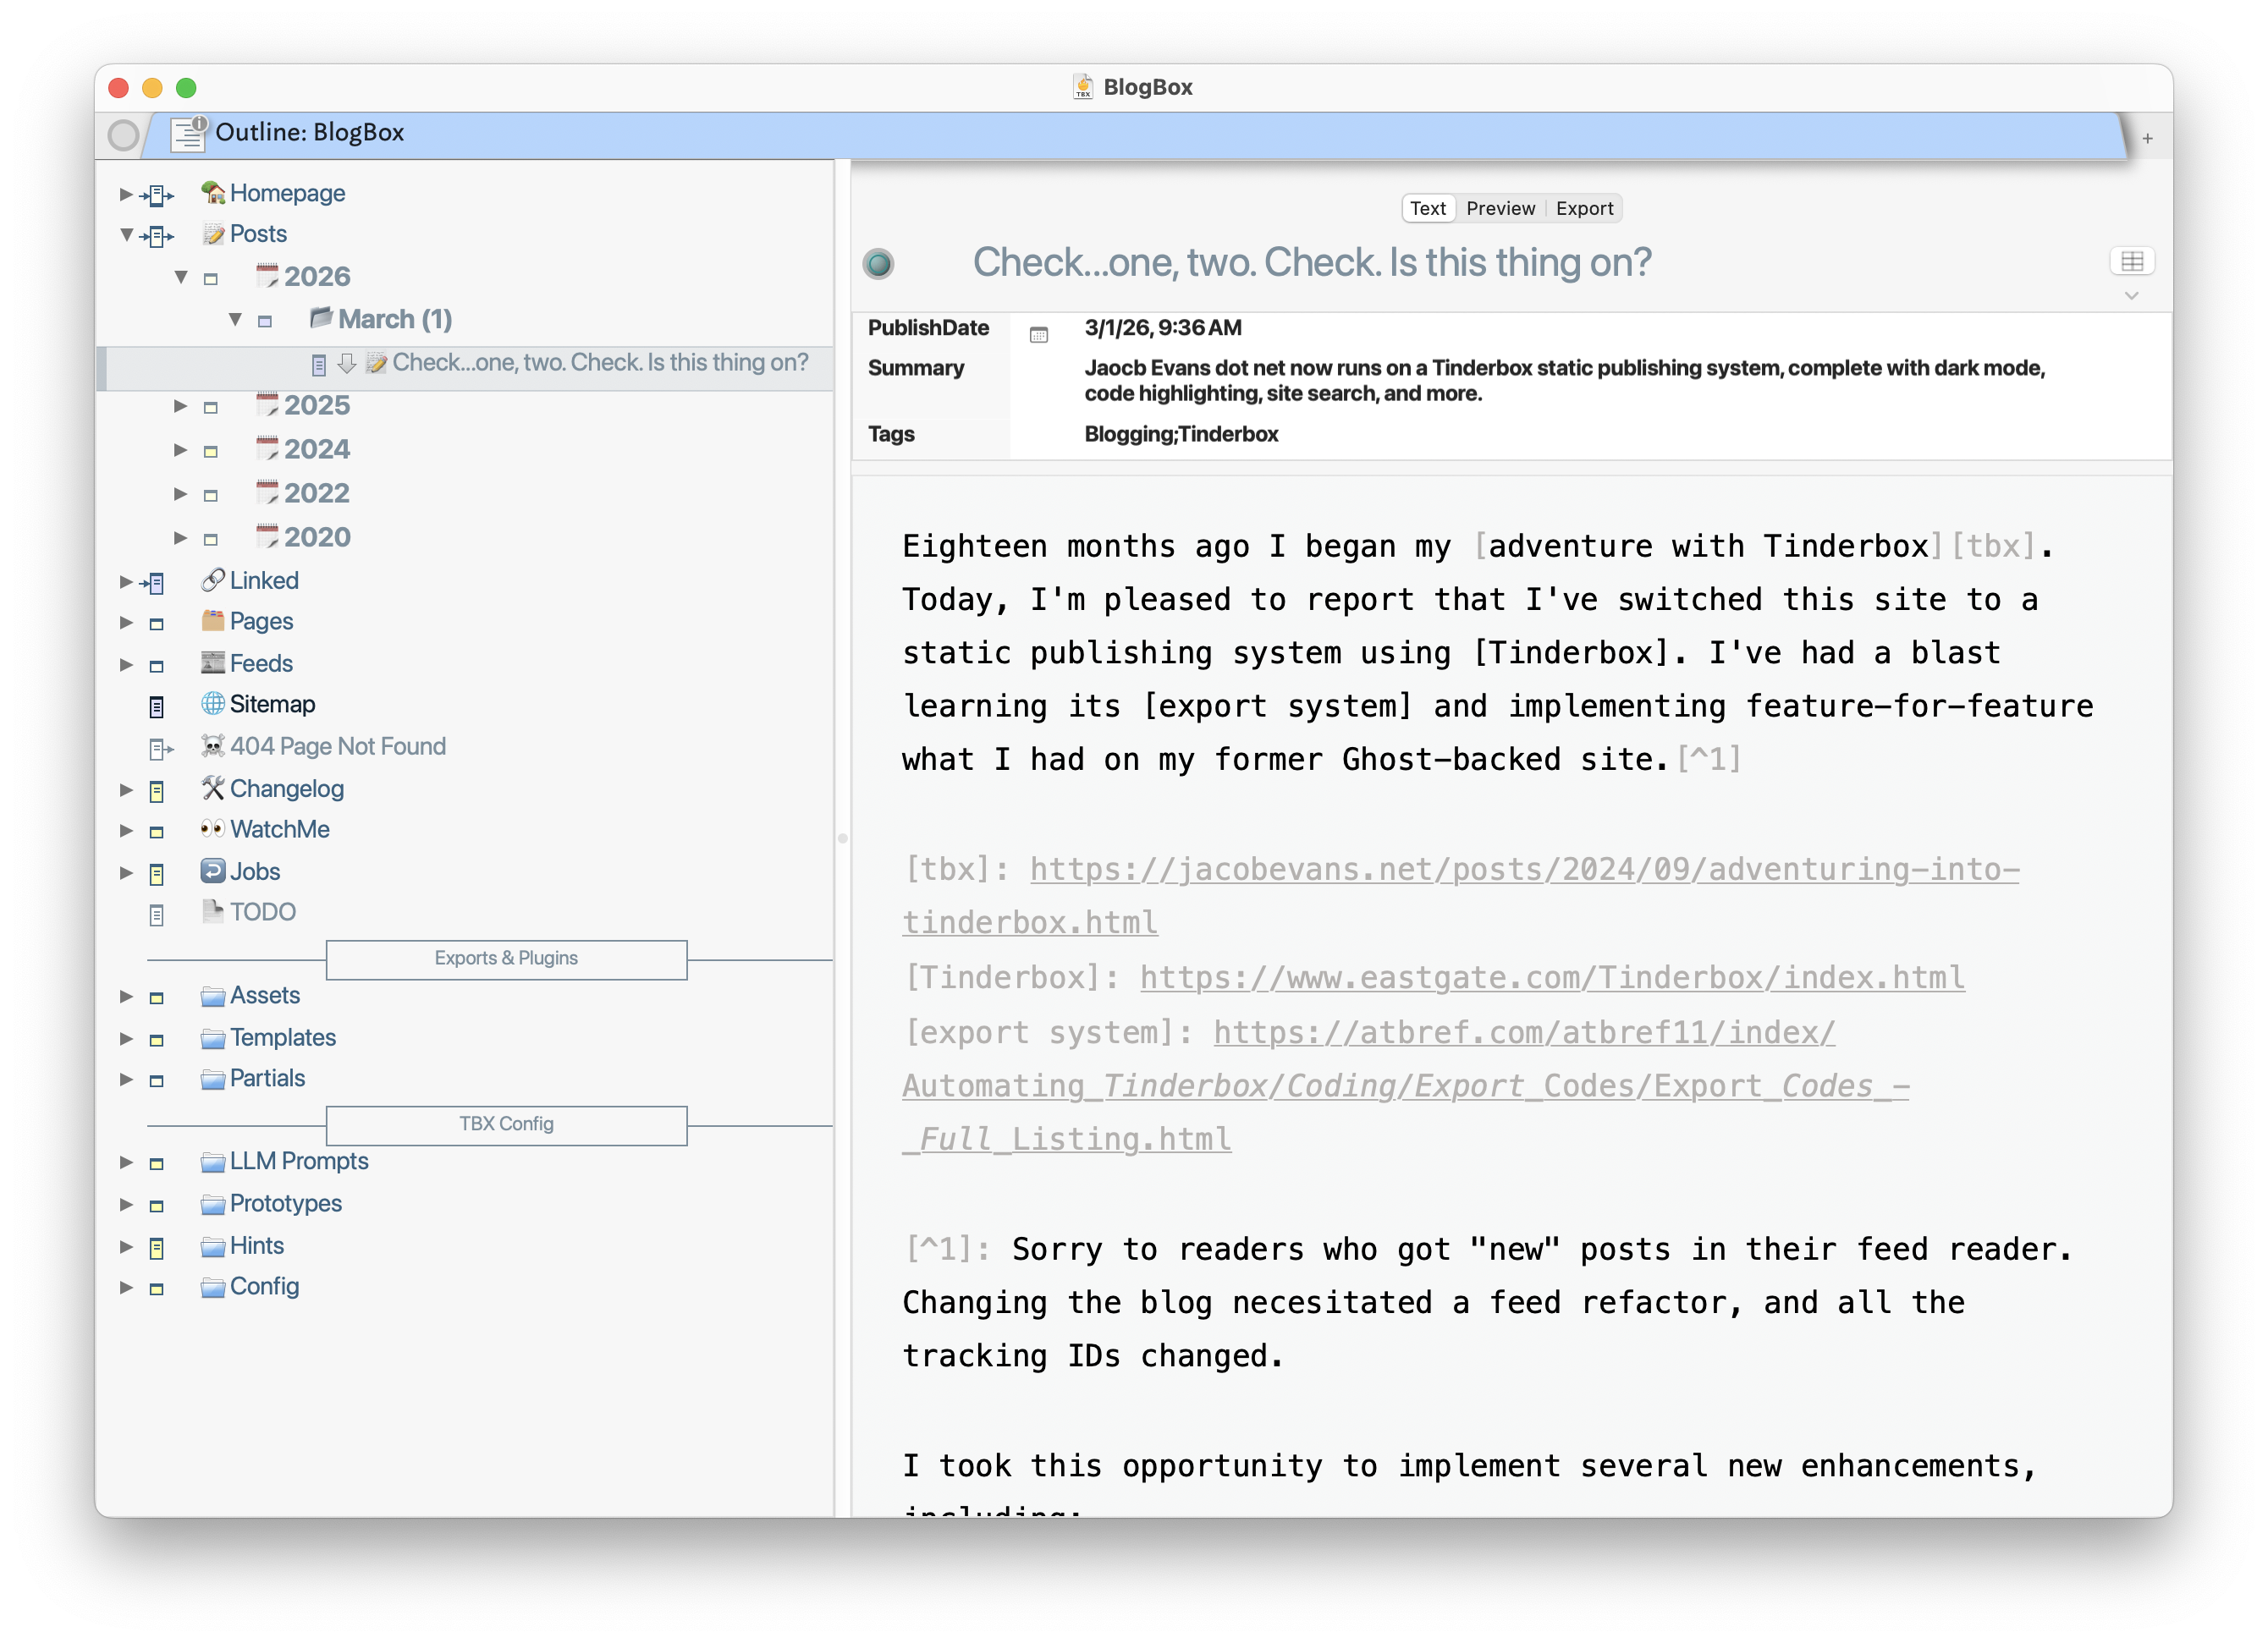The height and width of the screenshot is (1643, 2268).
Task: Select the TODO note in outline
Action: (x=262, y=912)
